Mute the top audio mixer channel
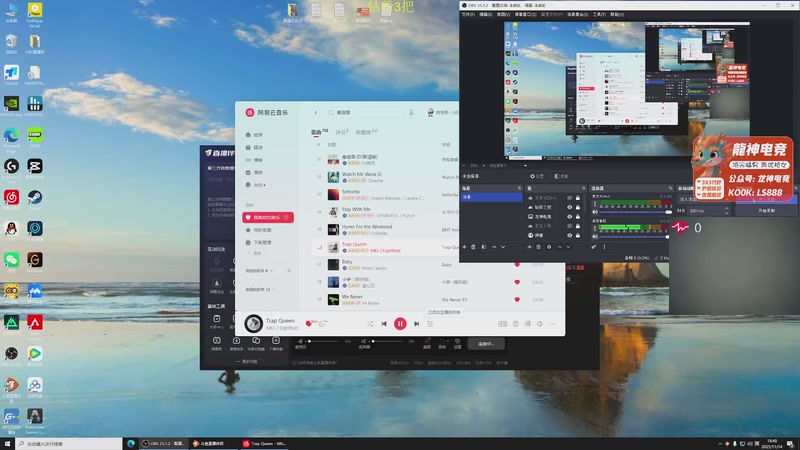Viewport: 800px width, 450px height. [595, 212]
